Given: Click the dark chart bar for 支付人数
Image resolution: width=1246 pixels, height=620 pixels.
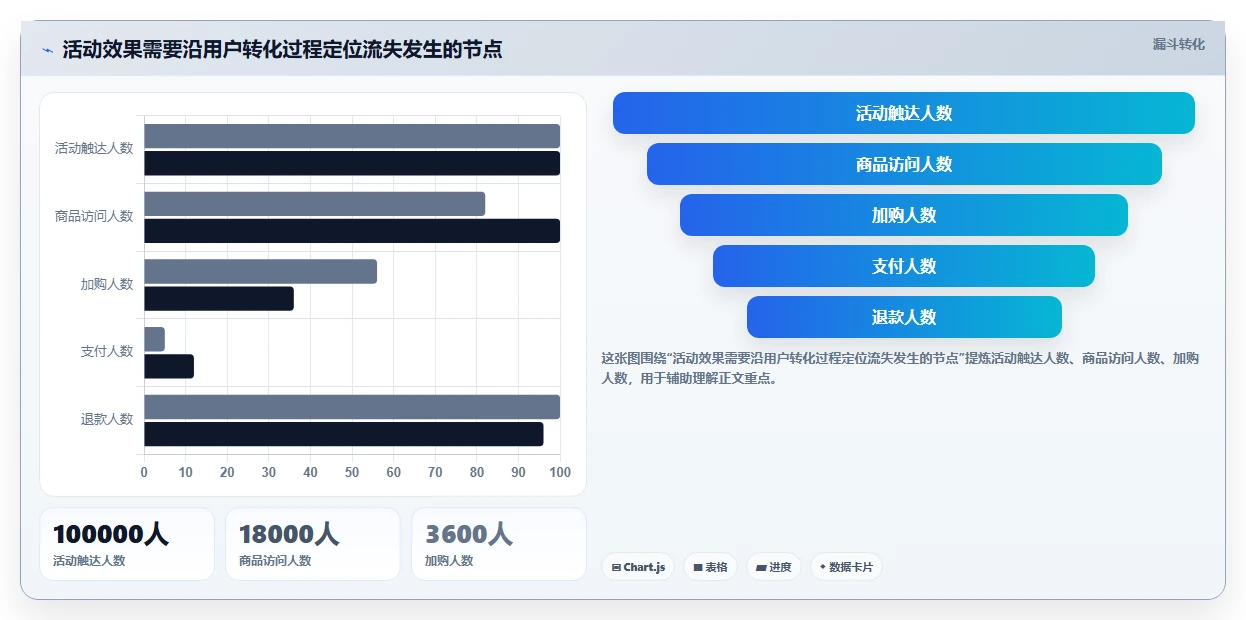Looking at the screenshot, I should click(x=169, y=366).
